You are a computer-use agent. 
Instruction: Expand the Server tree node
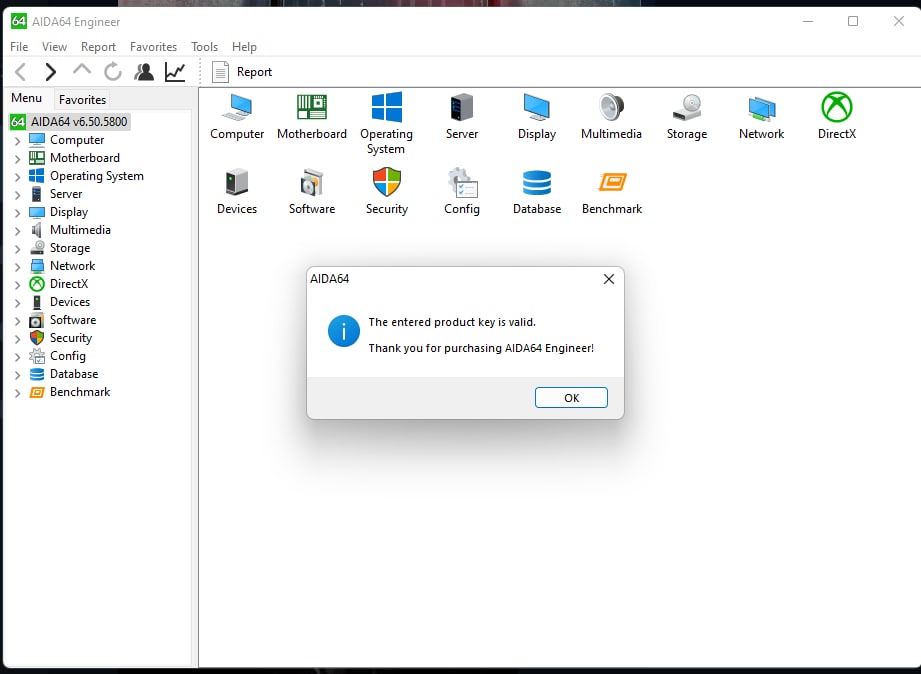point(18,195)
